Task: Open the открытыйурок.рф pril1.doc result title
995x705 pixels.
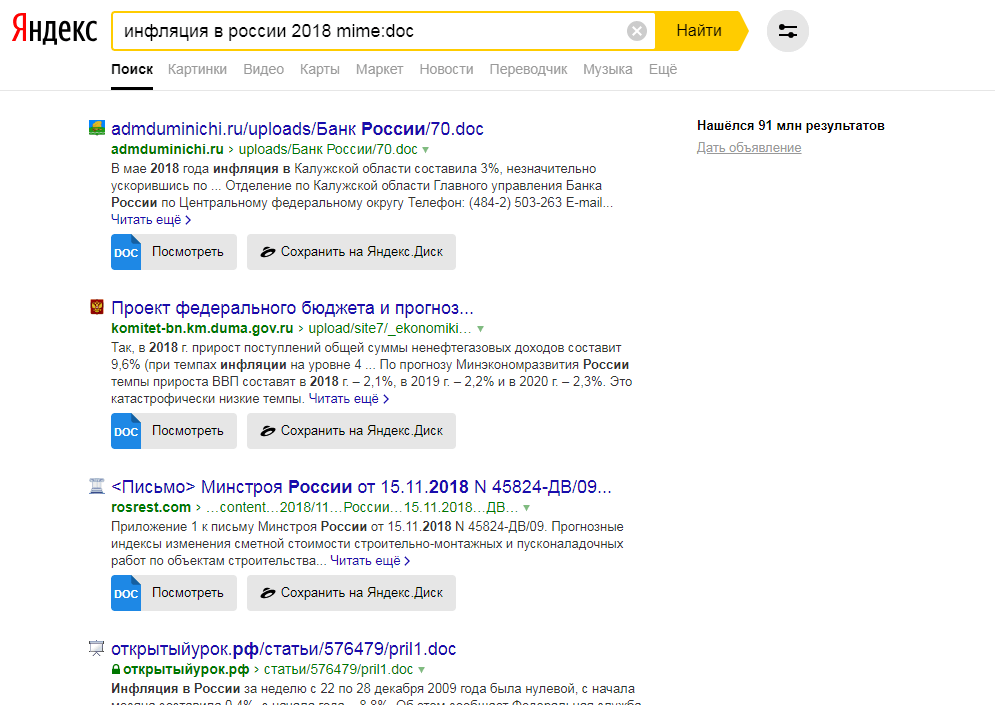Action: [x=284, y=649]
